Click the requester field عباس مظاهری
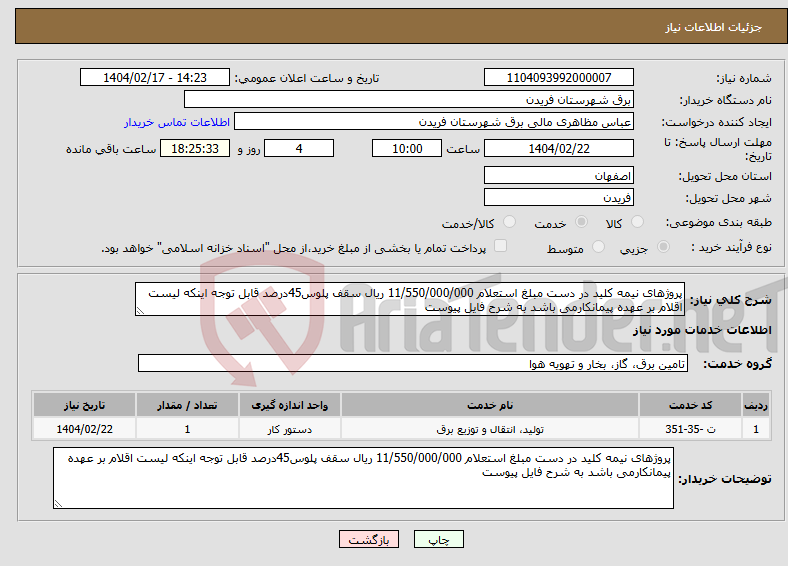Viewport: 788px width, 566px height. click(x=434, y=122)
